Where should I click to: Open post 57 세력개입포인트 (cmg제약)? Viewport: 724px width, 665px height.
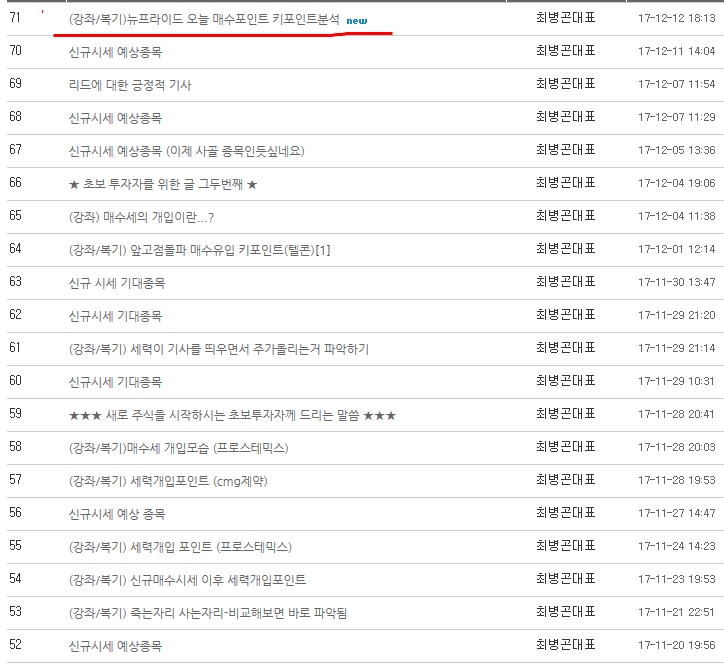pyautogui.click(x=168, y=481)
